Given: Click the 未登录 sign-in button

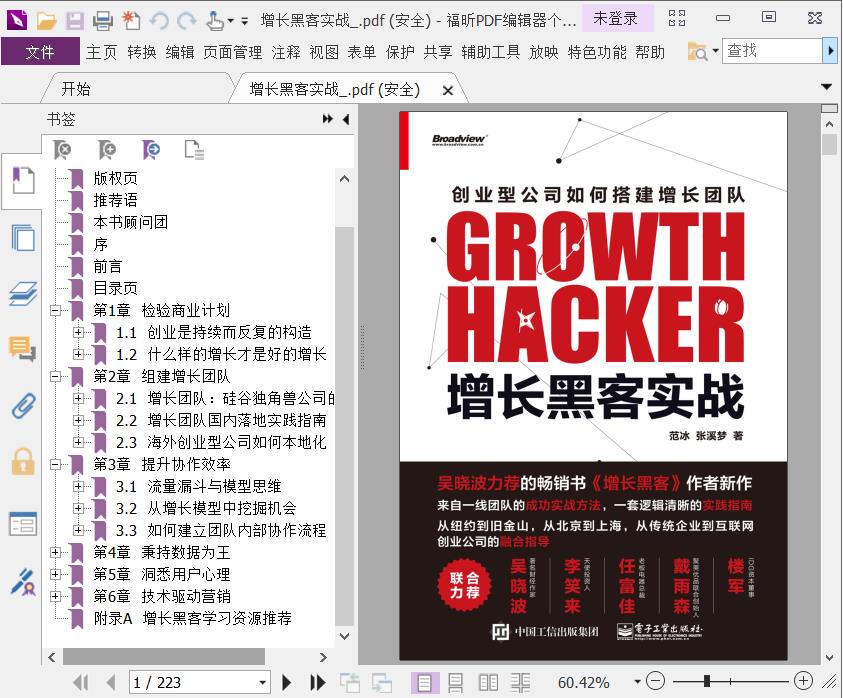Looking at the screenshot, I should [616, 18].
